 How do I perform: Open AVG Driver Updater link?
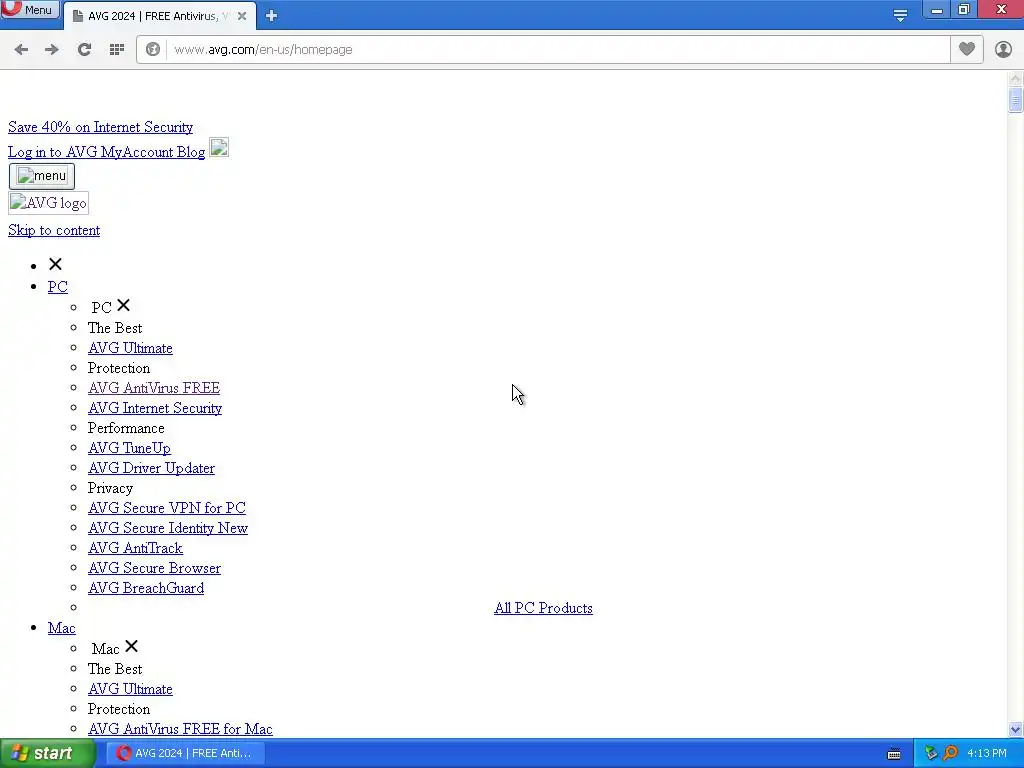(x=152, y=468)
